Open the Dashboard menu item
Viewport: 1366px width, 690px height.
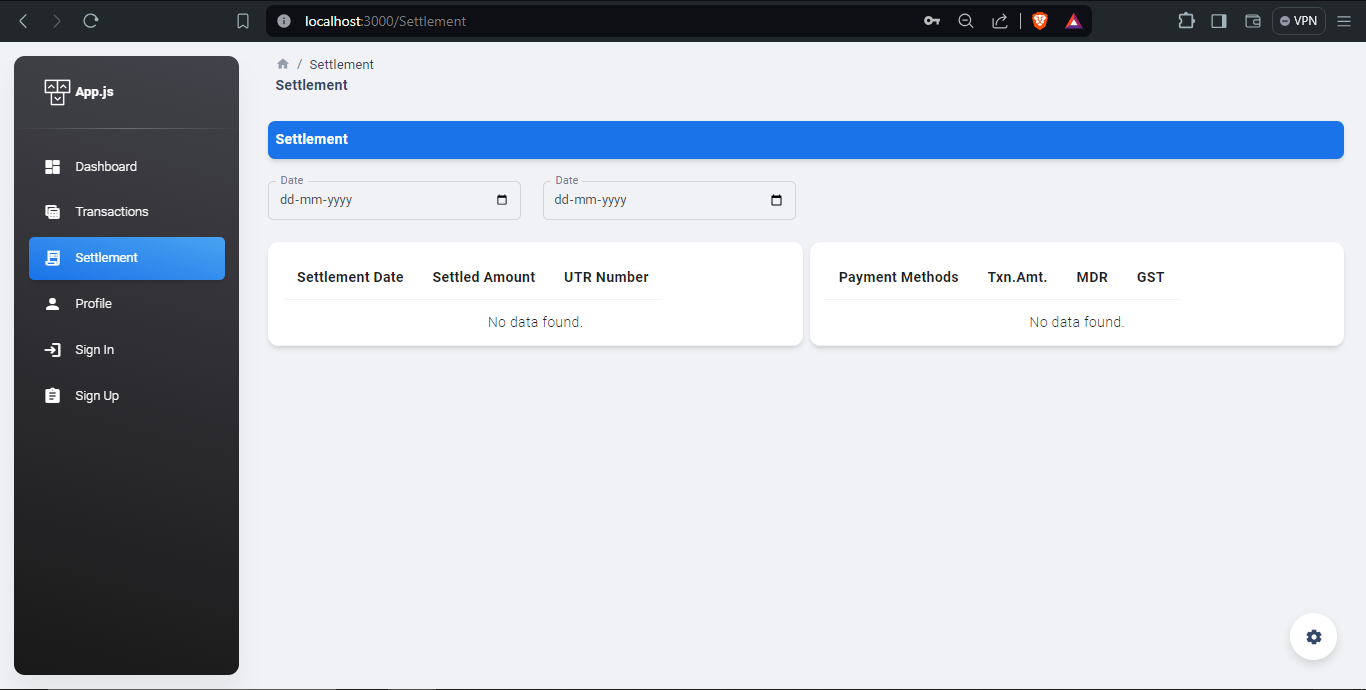point(127,167)
